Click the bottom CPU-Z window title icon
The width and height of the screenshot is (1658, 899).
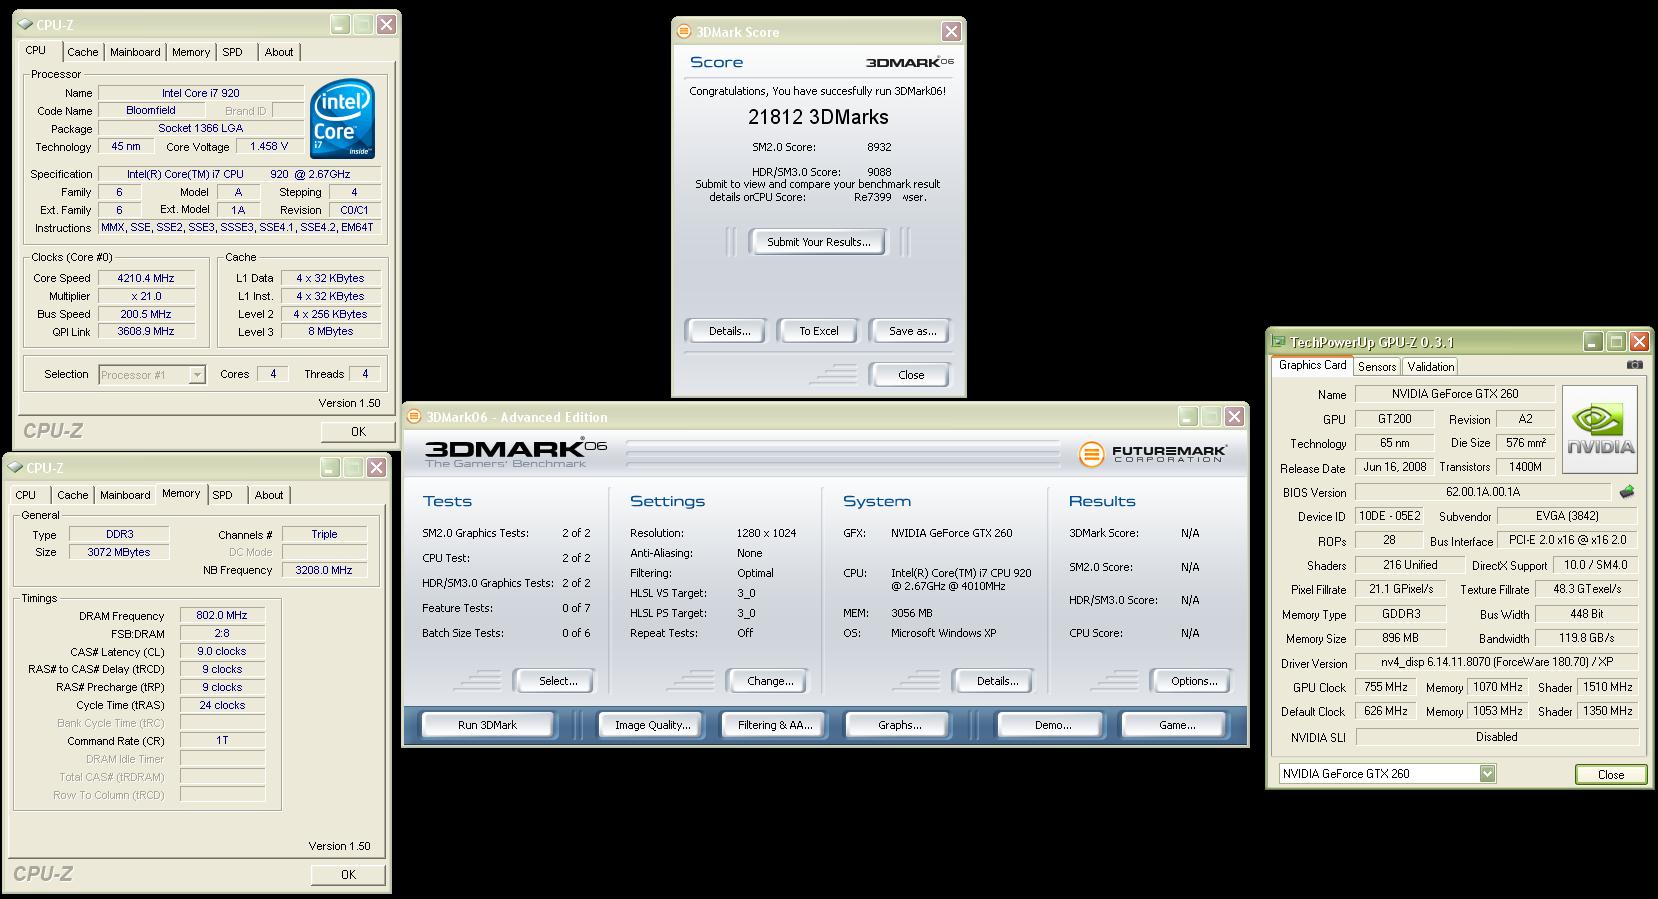(14, 468)
